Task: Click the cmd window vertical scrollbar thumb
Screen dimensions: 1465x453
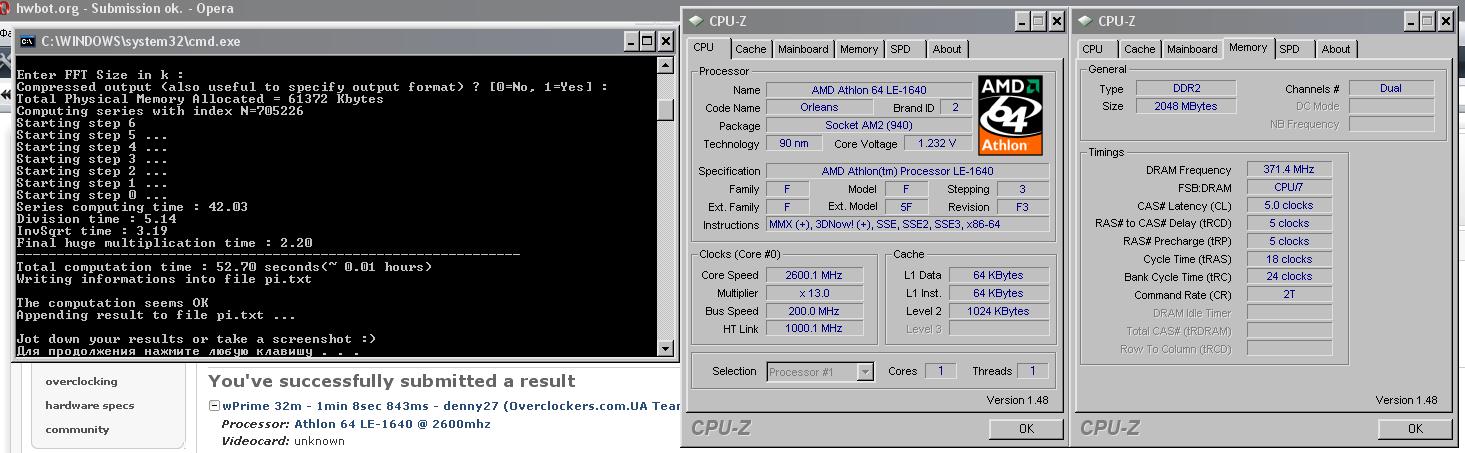Action: point(666,109)
